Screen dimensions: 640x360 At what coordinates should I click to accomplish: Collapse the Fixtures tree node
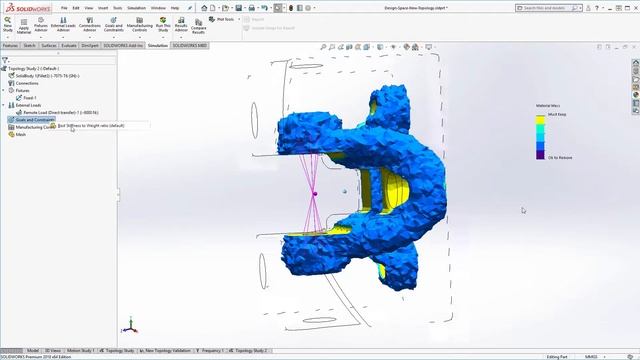pyautogui.click(x=4, y=90)
